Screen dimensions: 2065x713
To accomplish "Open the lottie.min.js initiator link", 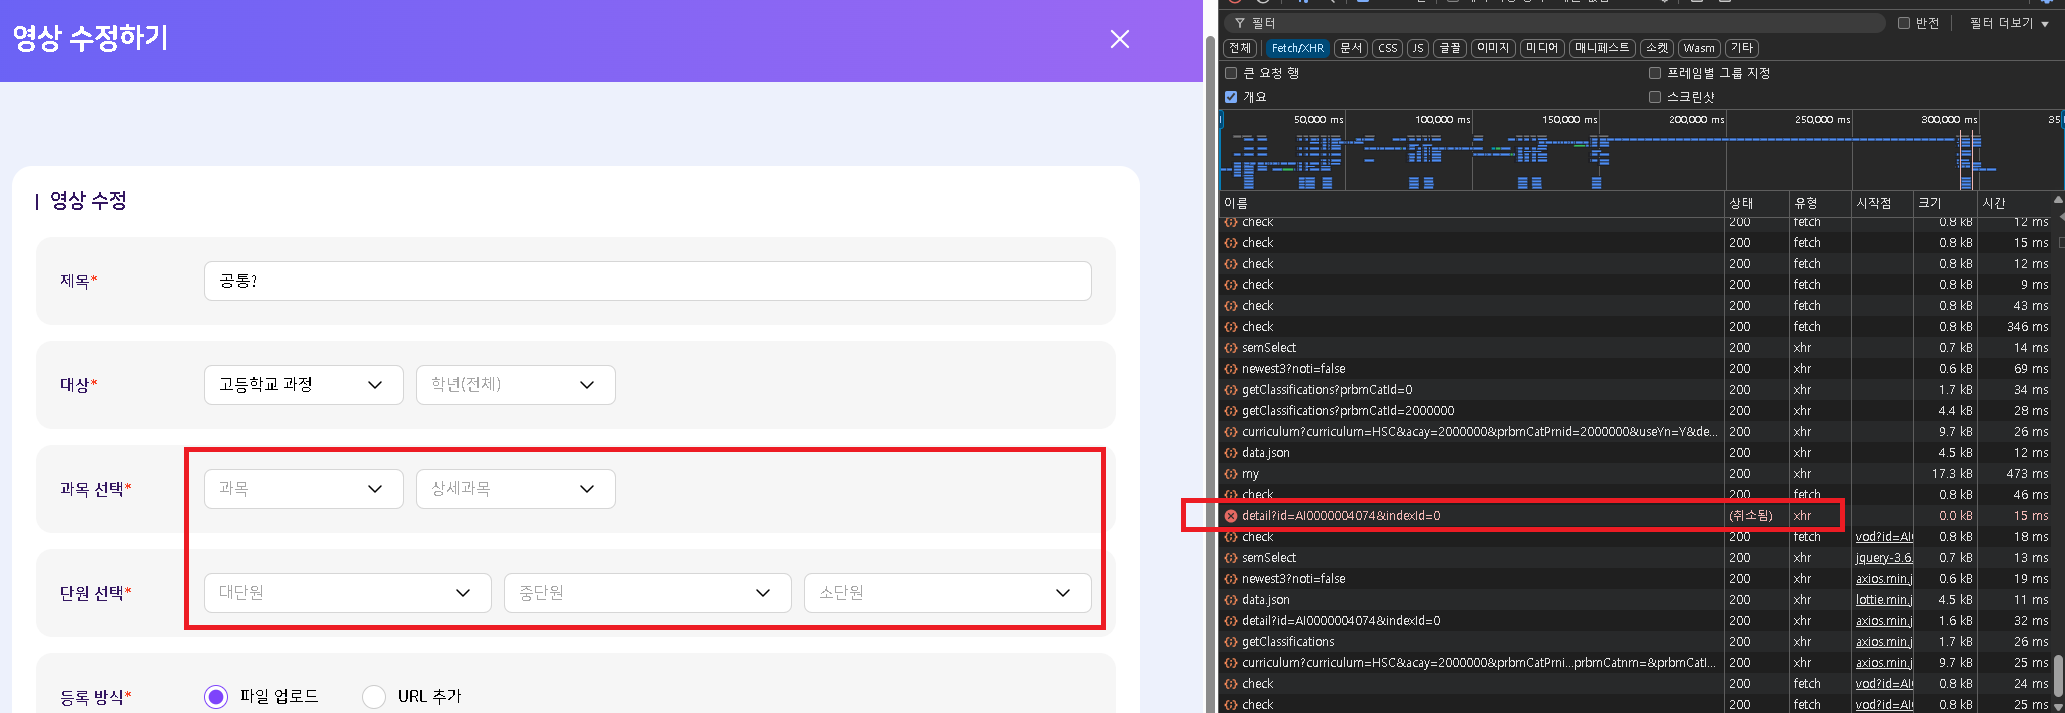I will [x=1883, y=600].
